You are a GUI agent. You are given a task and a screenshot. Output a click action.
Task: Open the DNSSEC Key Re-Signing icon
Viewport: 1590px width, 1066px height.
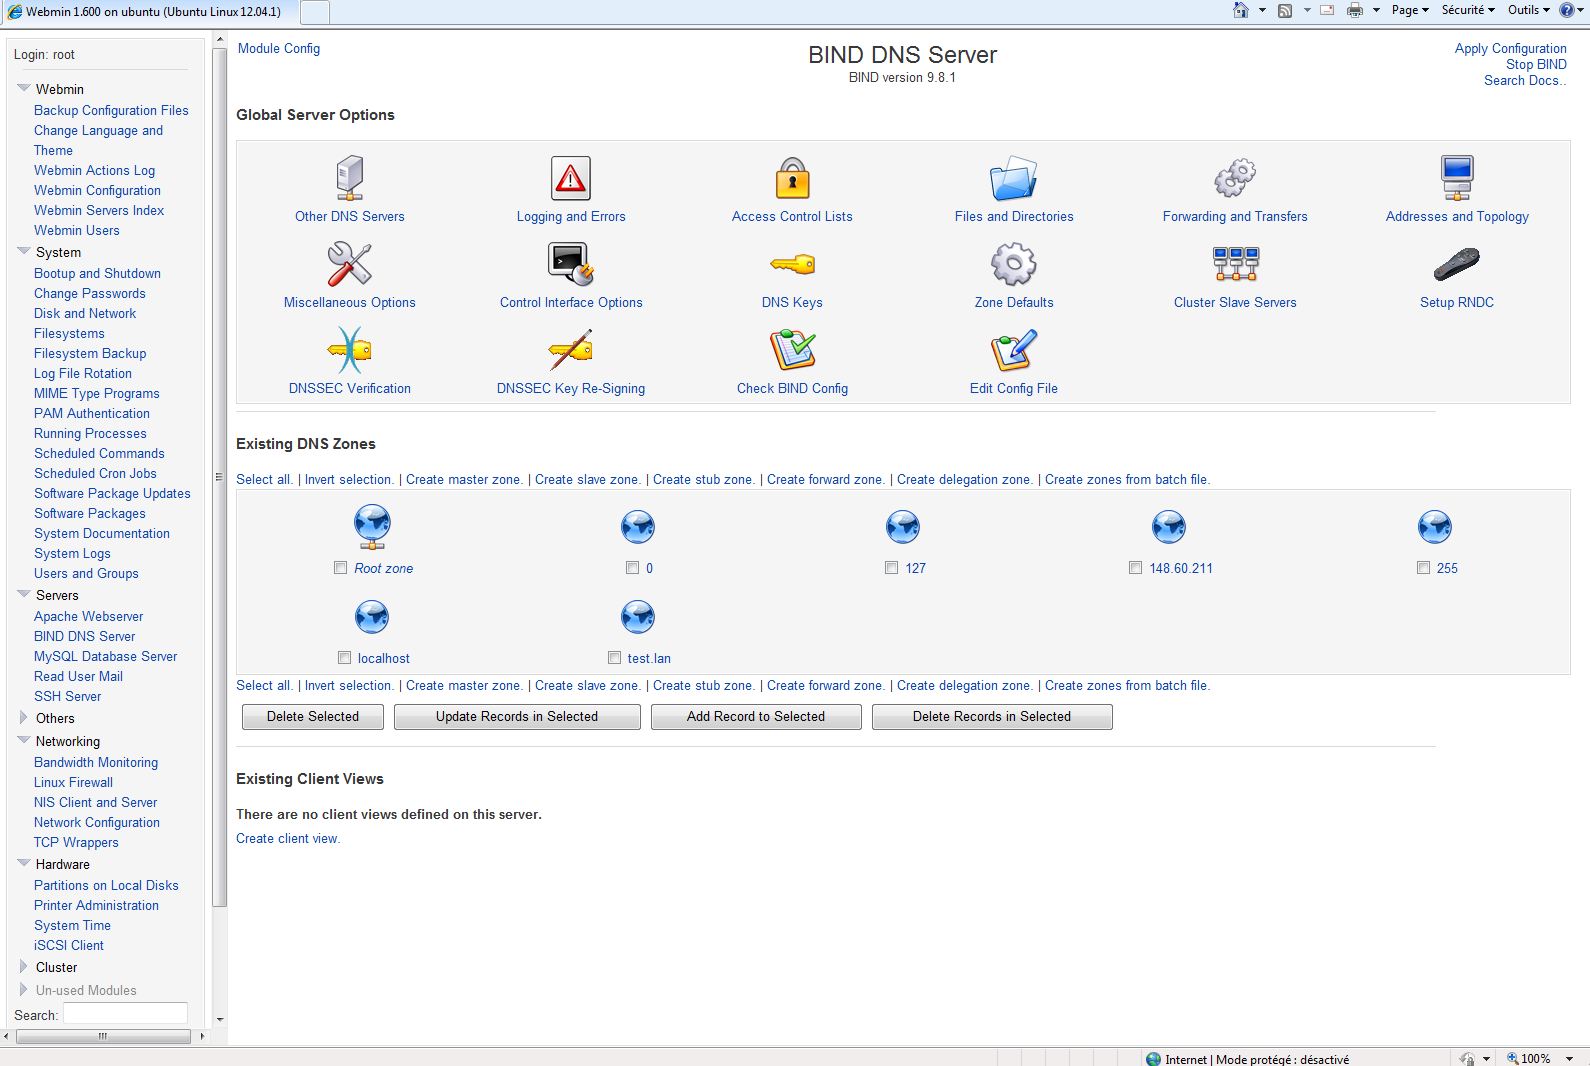pyautogui.click(x=571, y=351)
